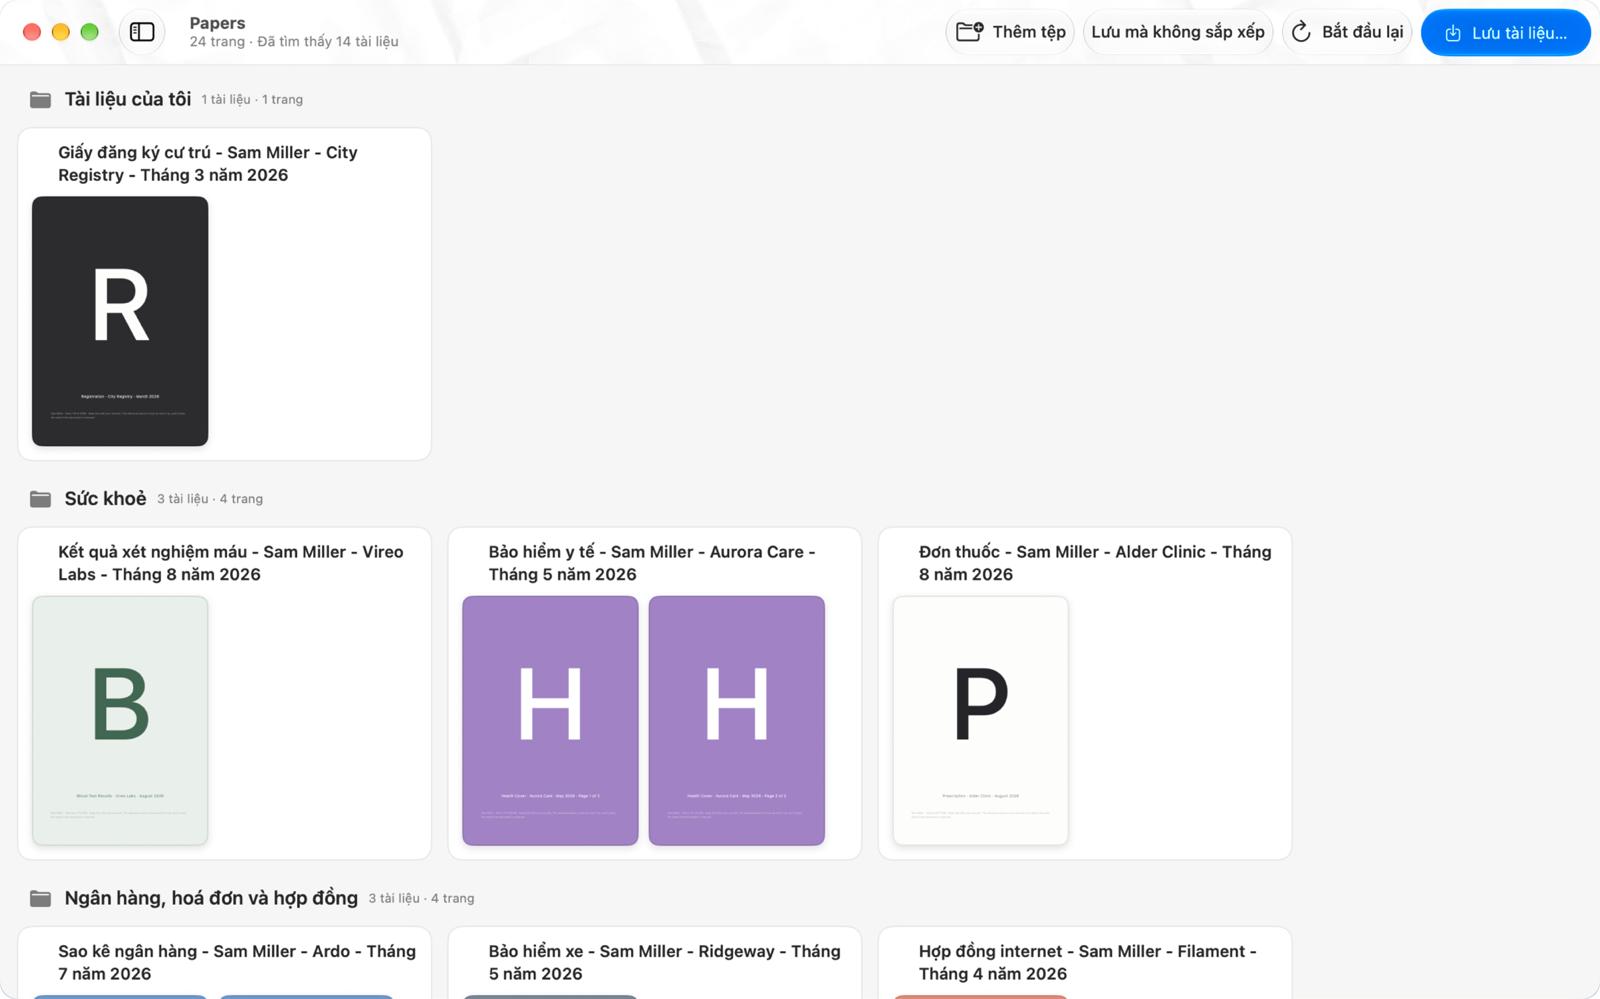Click Lưu mà không sắp xếp button
1600x999 pixels.
(1178, 32)
